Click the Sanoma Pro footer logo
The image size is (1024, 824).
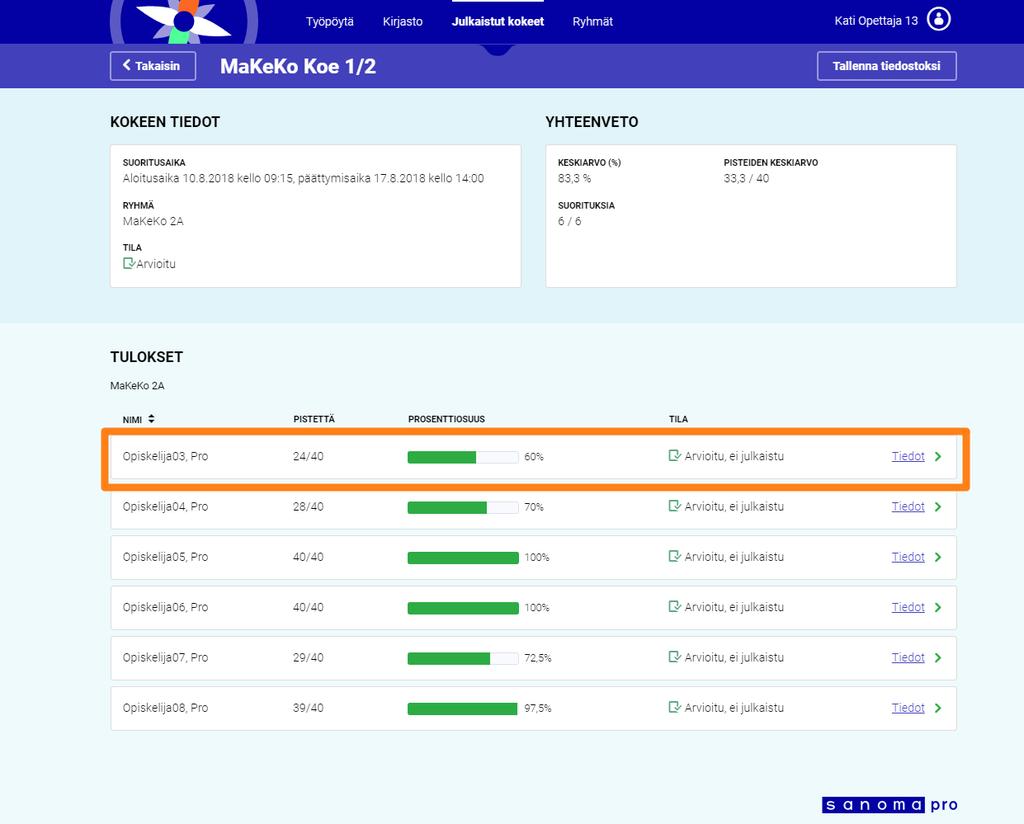pyautogui.click(x=889, y=805)
